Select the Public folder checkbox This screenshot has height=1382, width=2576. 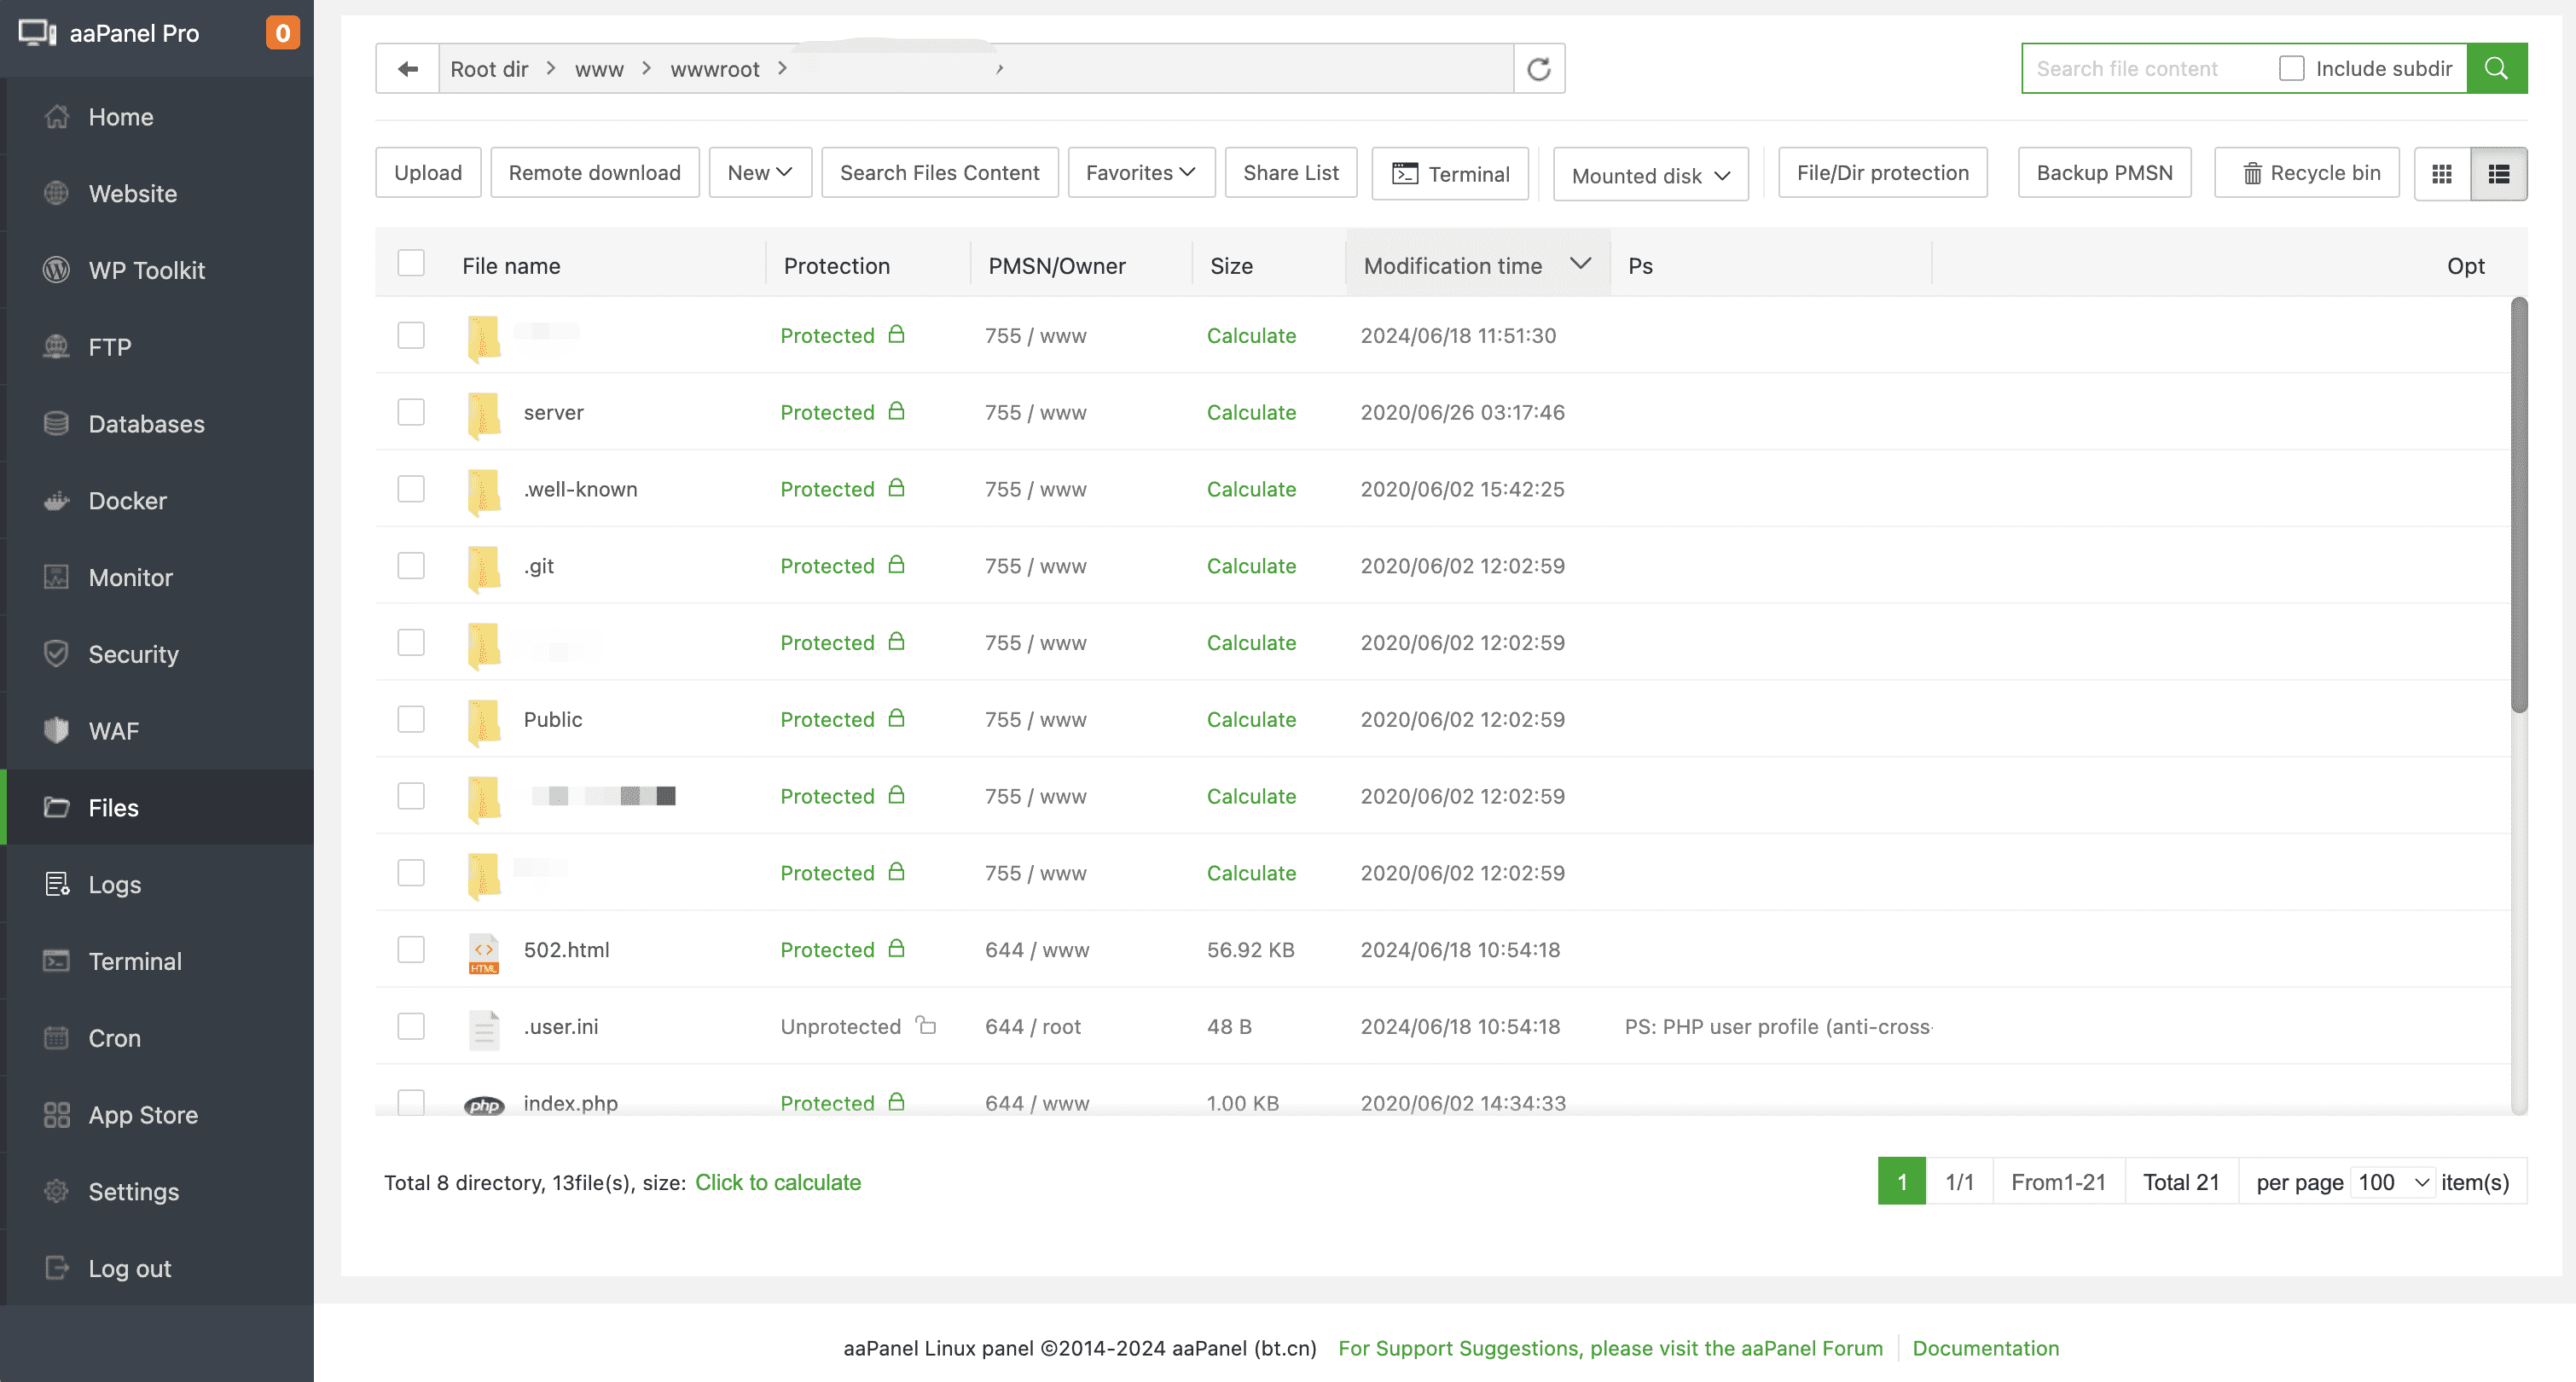tap(411, 719)
